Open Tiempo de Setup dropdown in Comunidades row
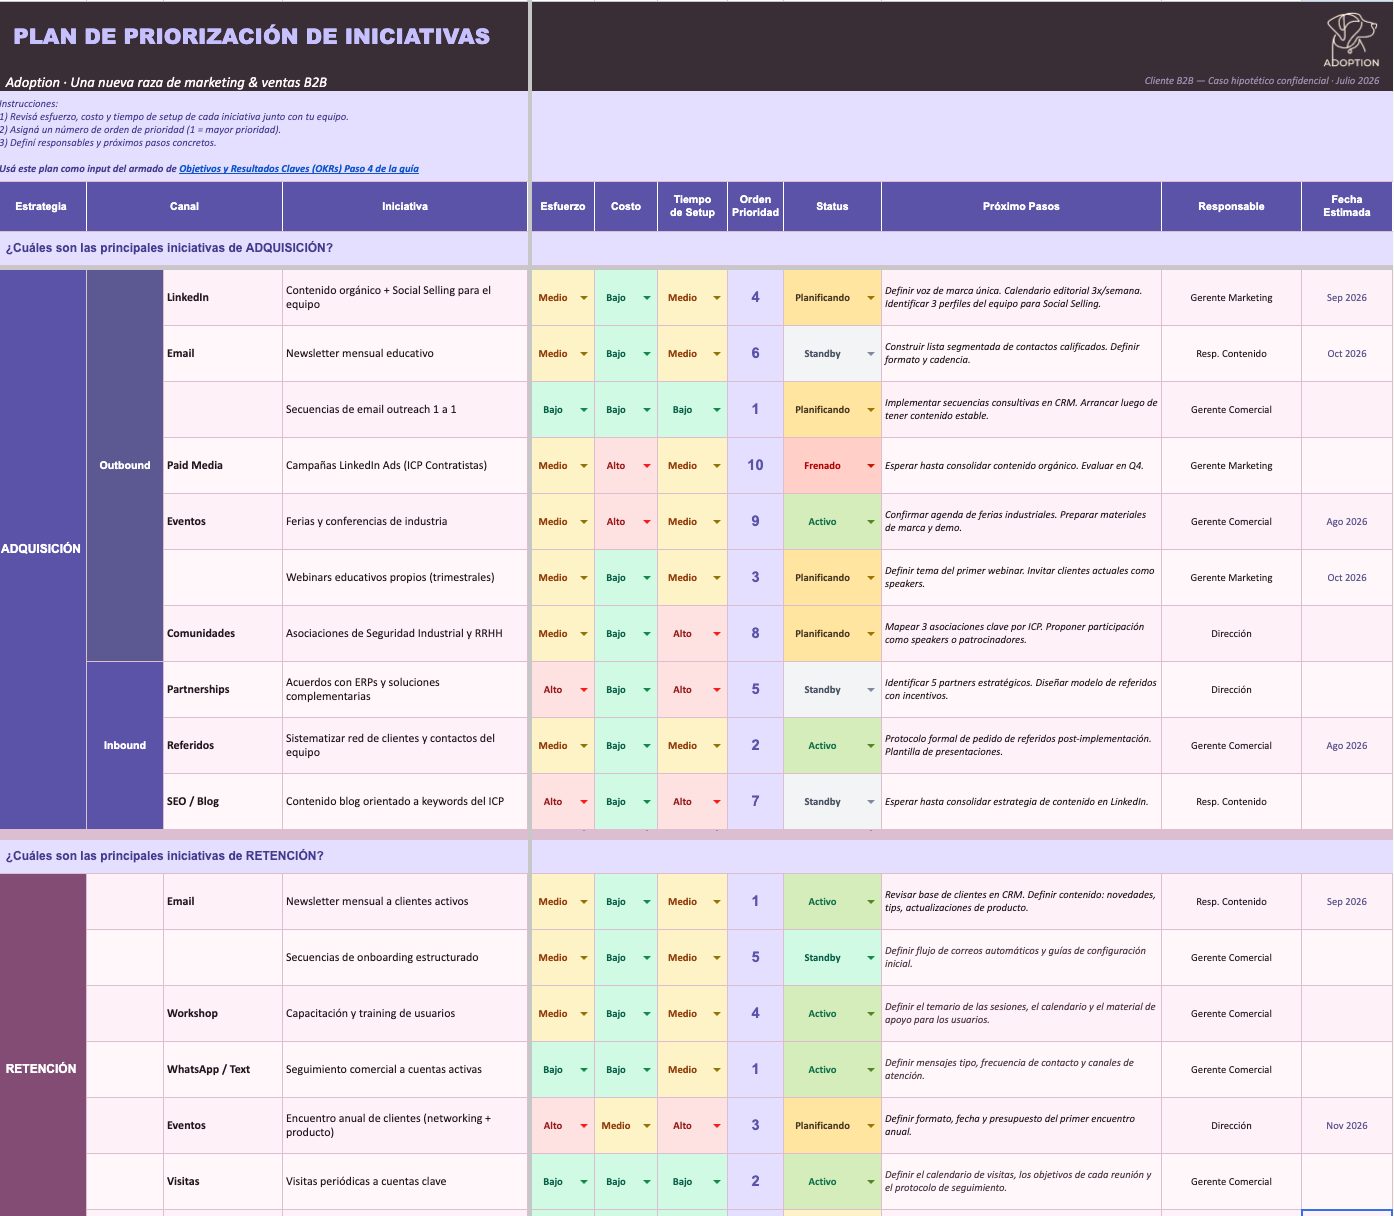 pos(717,634)
